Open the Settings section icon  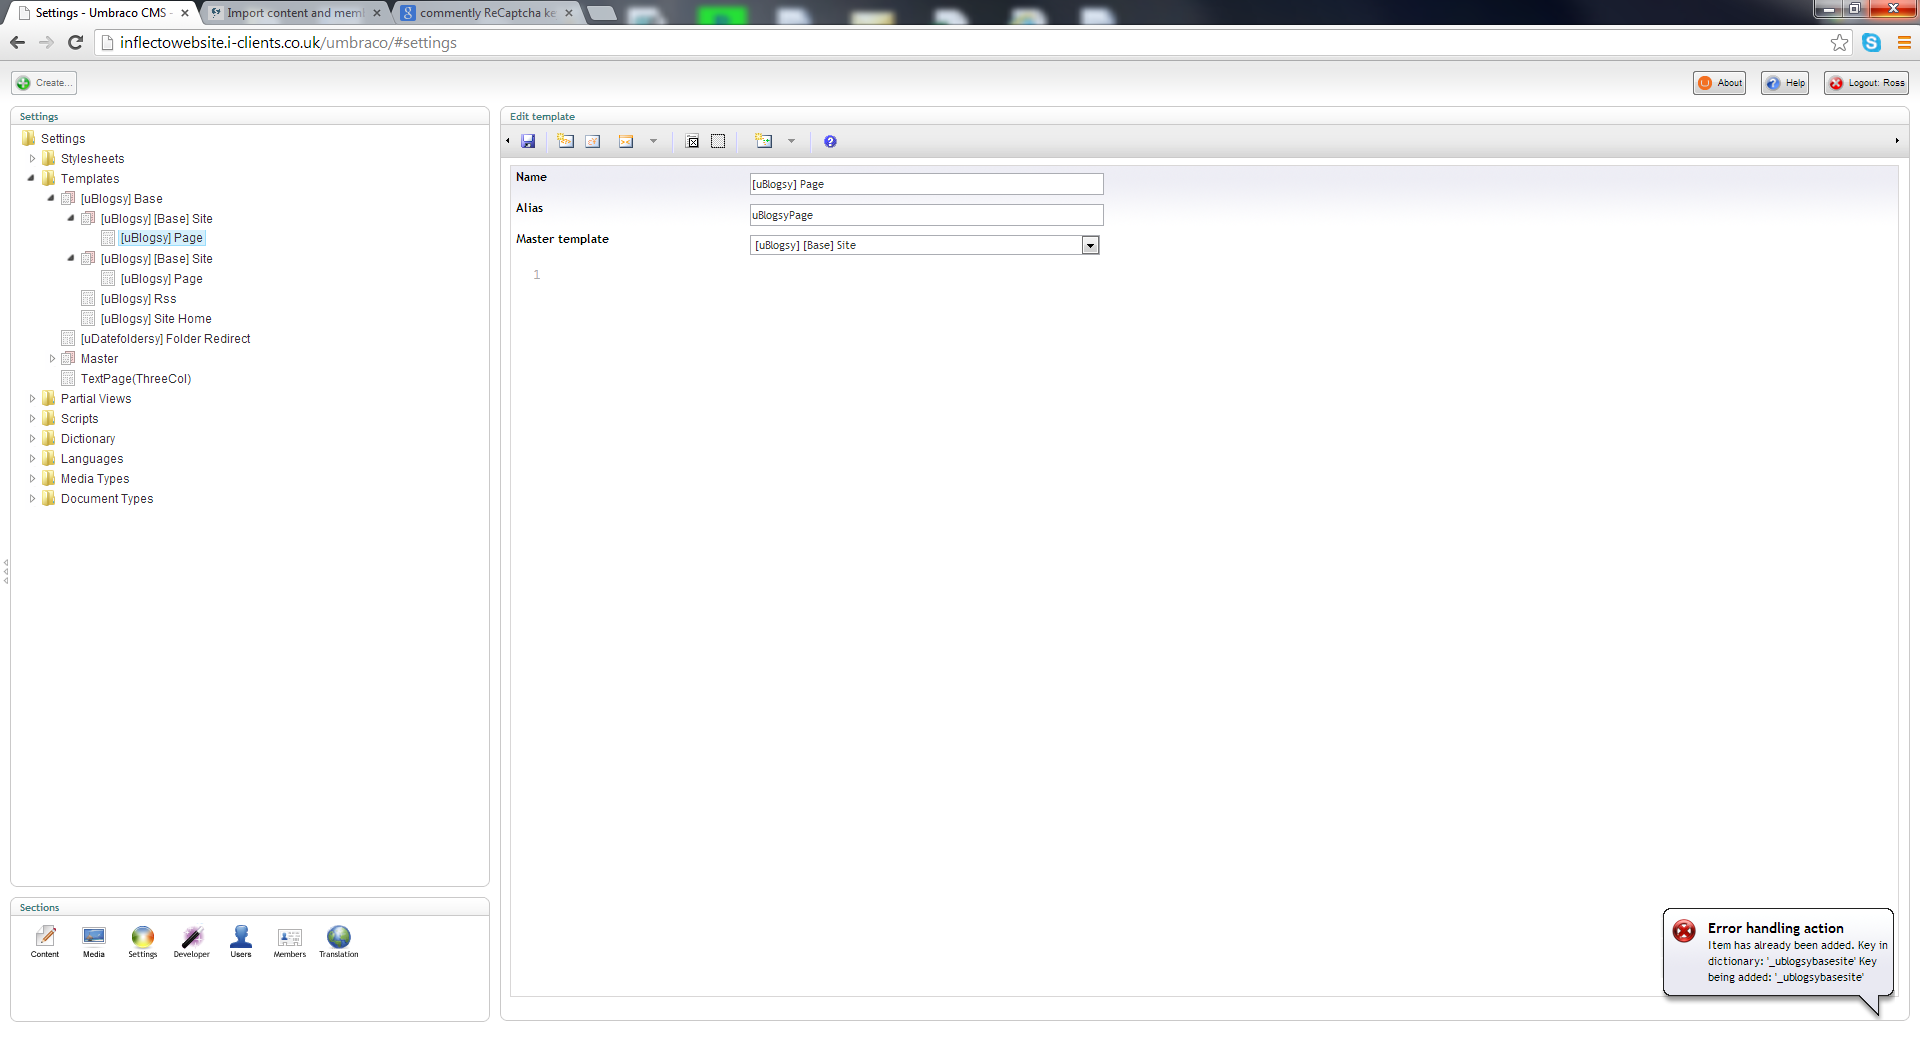(143, 941)
